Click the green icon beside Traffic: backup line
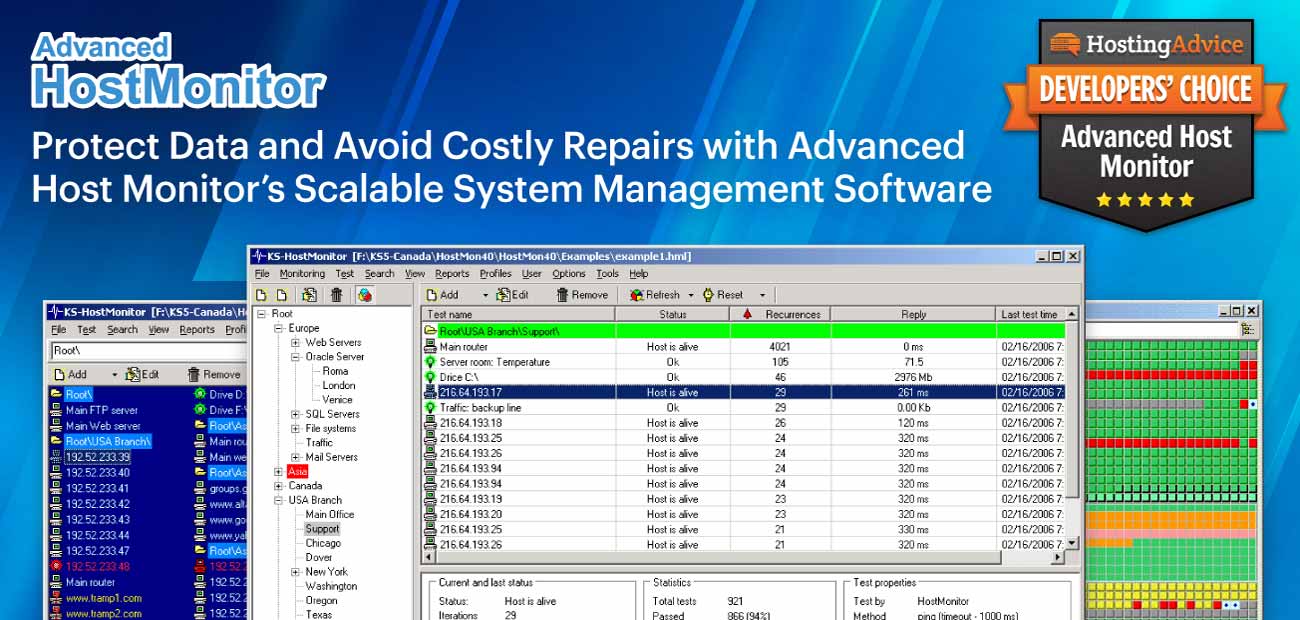This screenshot has height=620, width=1300. (x=430, y=408)
